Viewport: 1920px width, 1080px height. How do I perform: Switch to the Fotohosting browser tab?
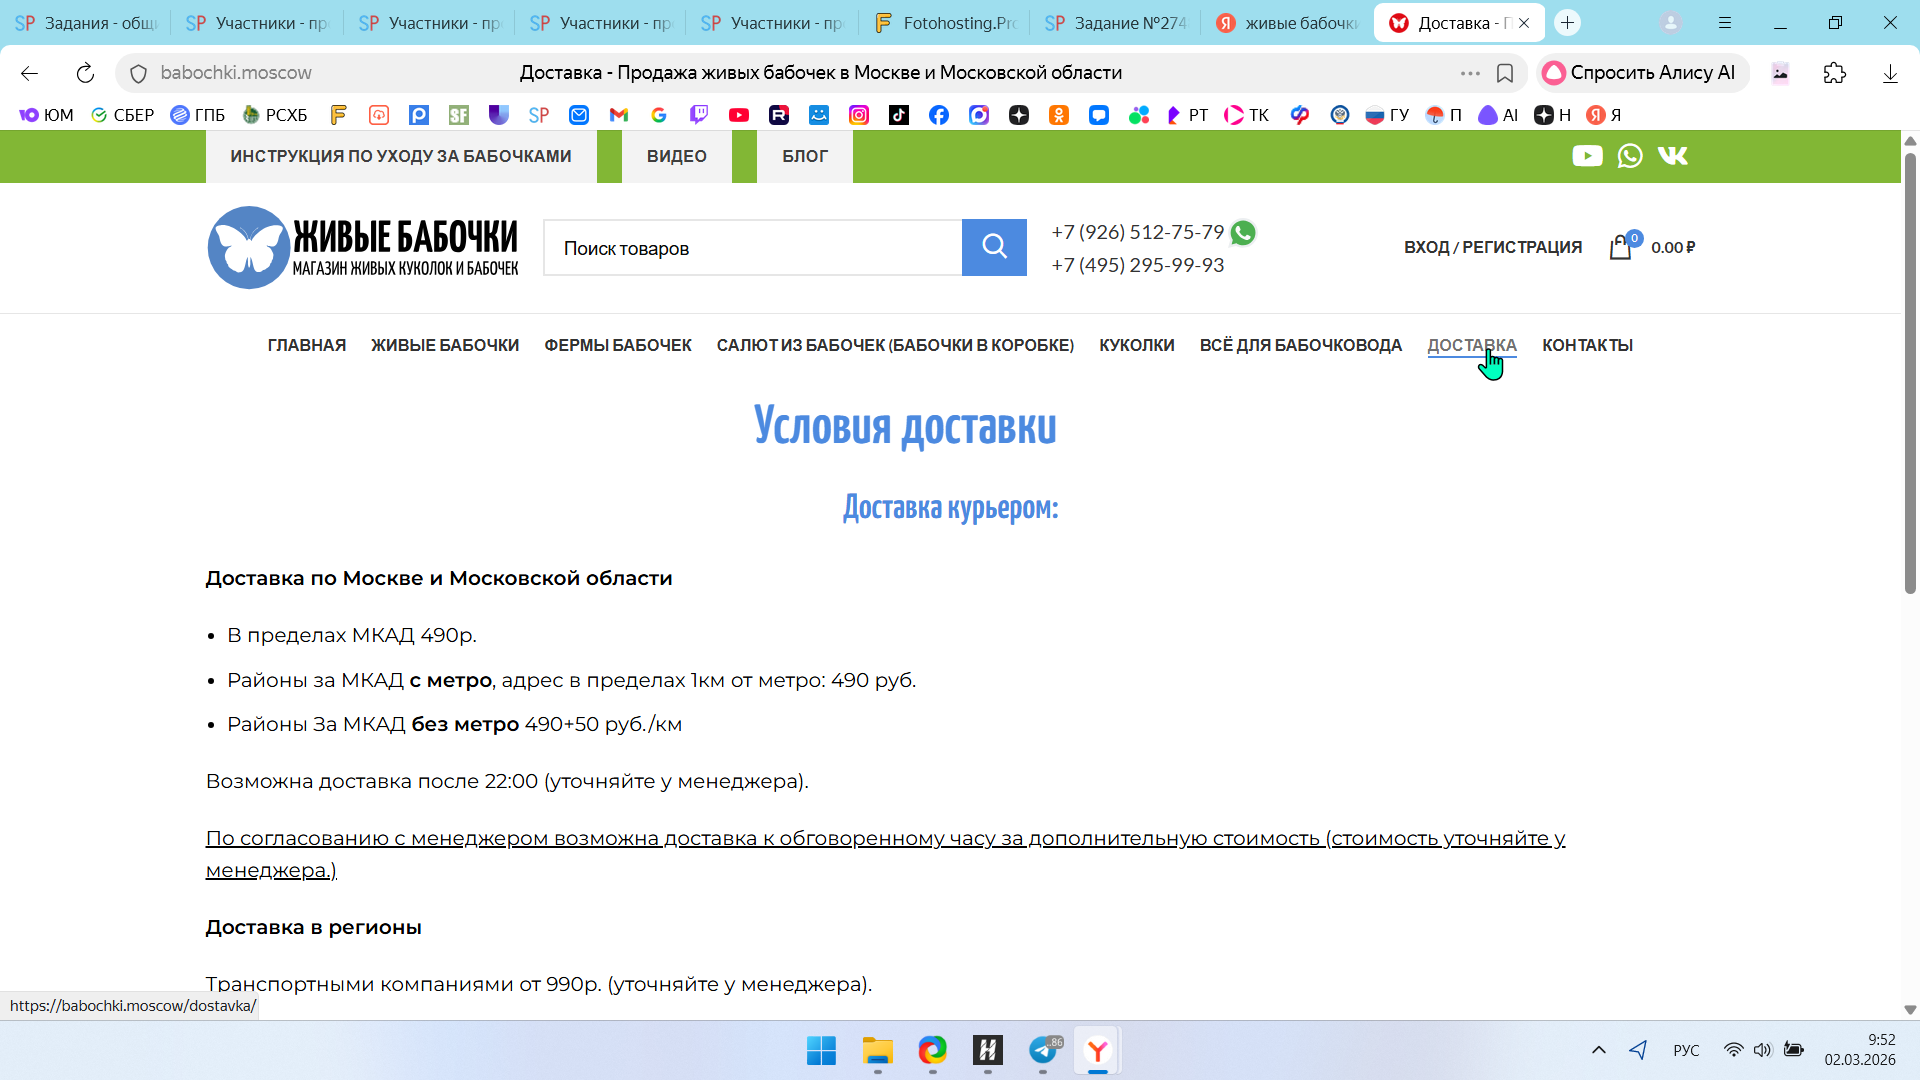click(945, 23)
